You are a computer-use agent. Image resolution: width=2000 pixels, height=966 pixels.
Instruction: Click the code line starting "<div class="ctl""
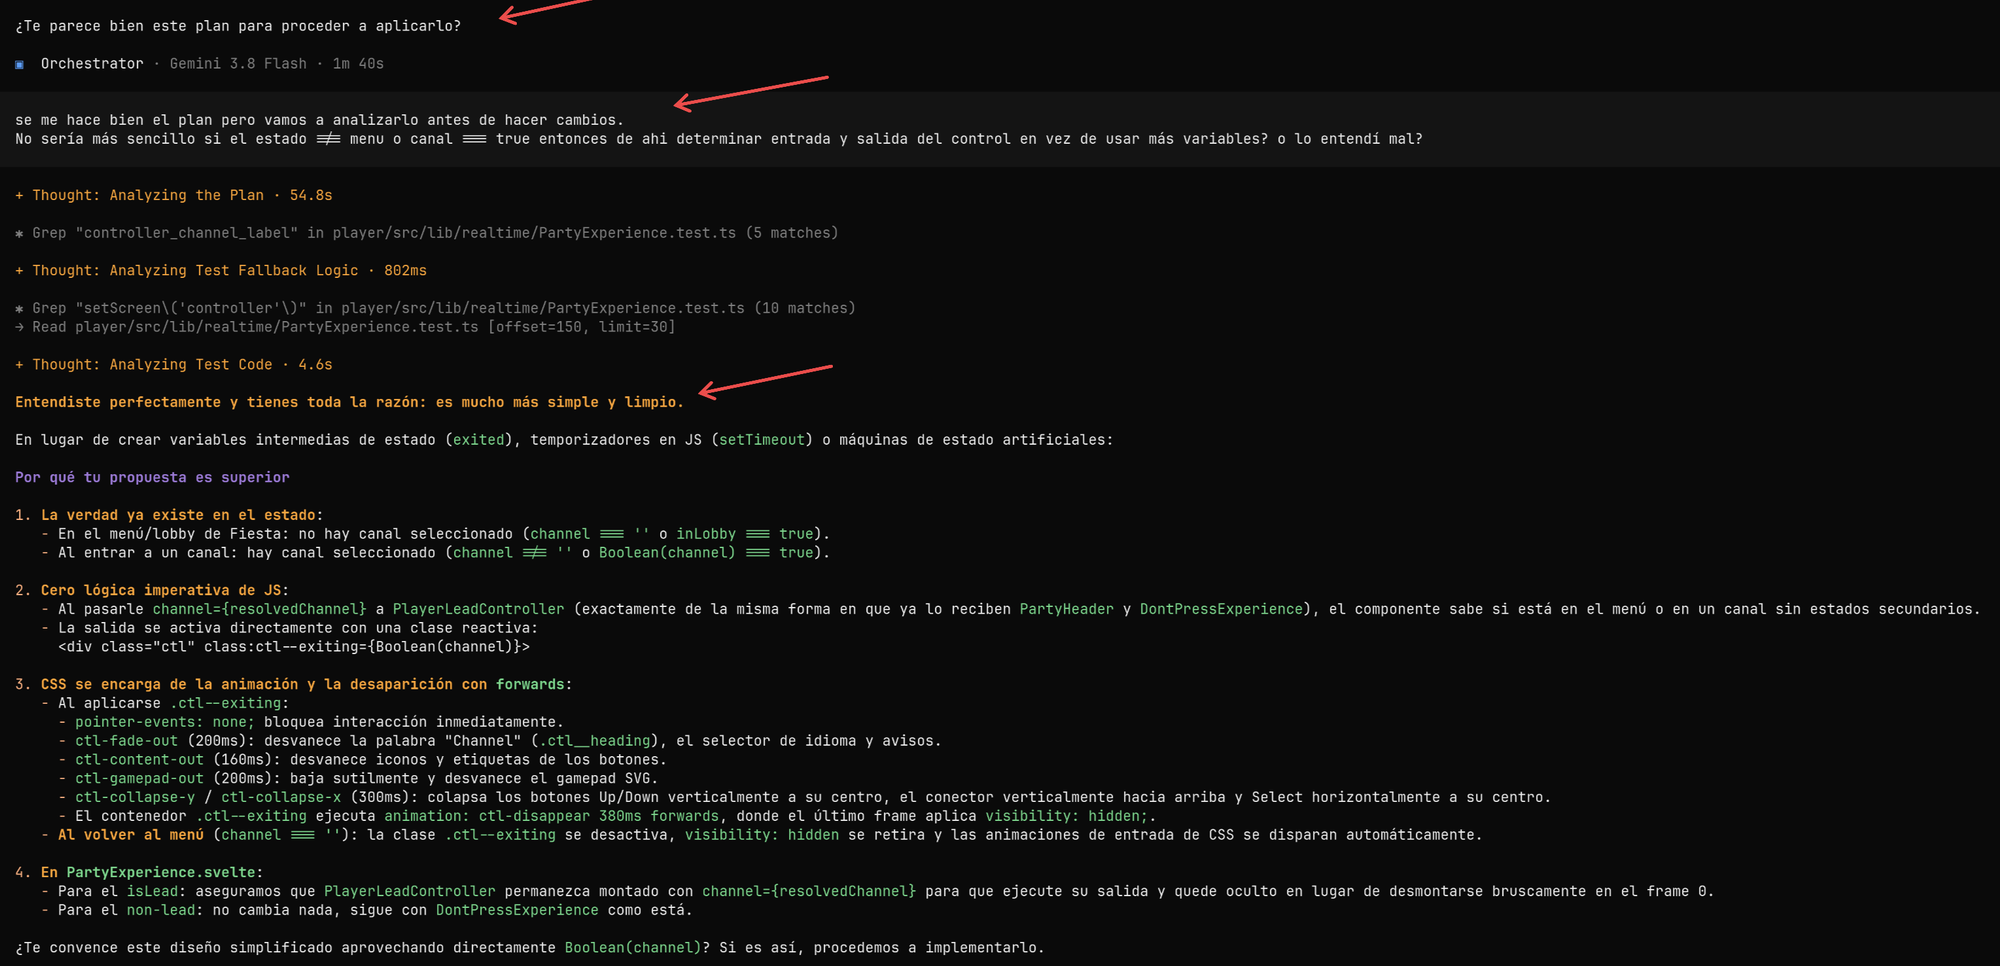click(294, 647)
